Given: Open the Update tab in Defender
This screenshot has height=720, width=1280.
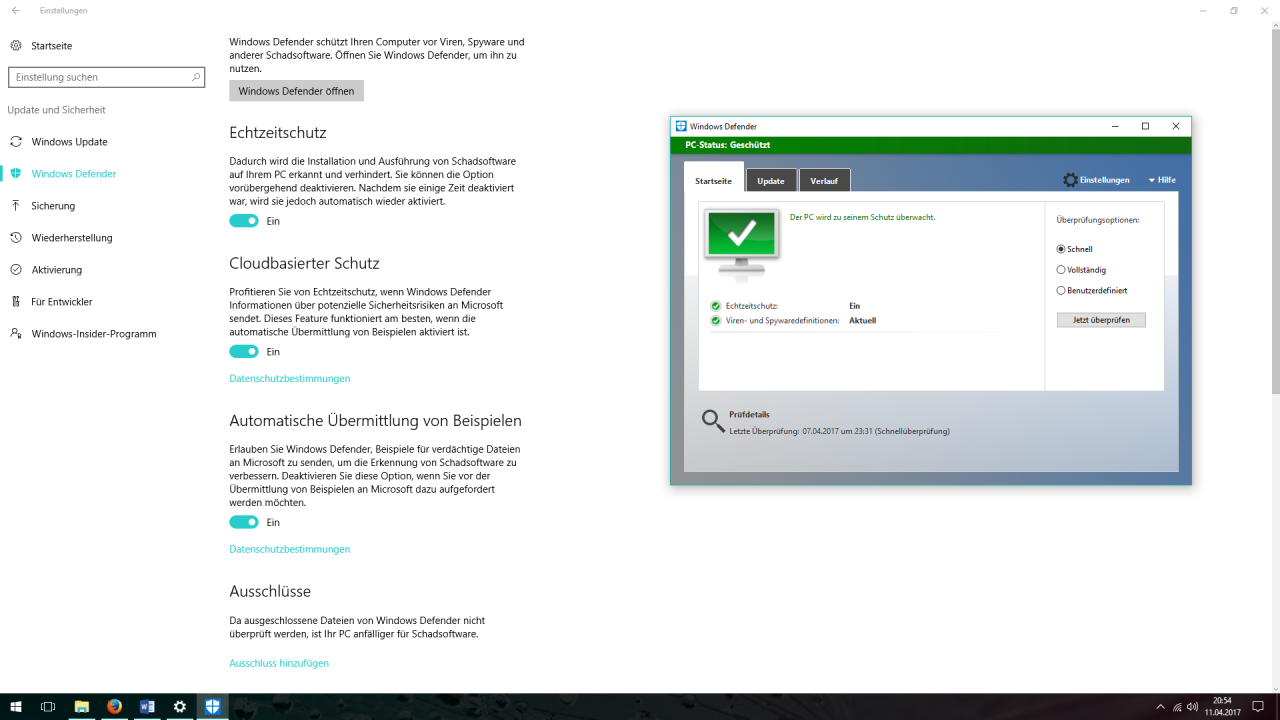Looking at the screenshot, I should 771,180.
